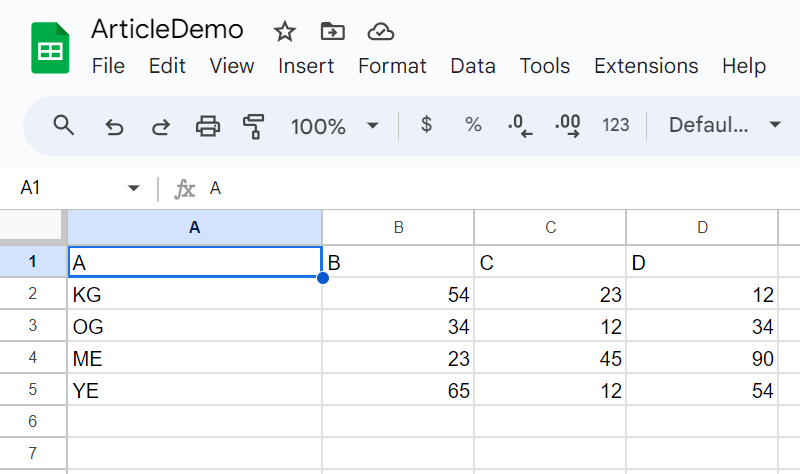Open more number formats 123 button

click(615, 125)
